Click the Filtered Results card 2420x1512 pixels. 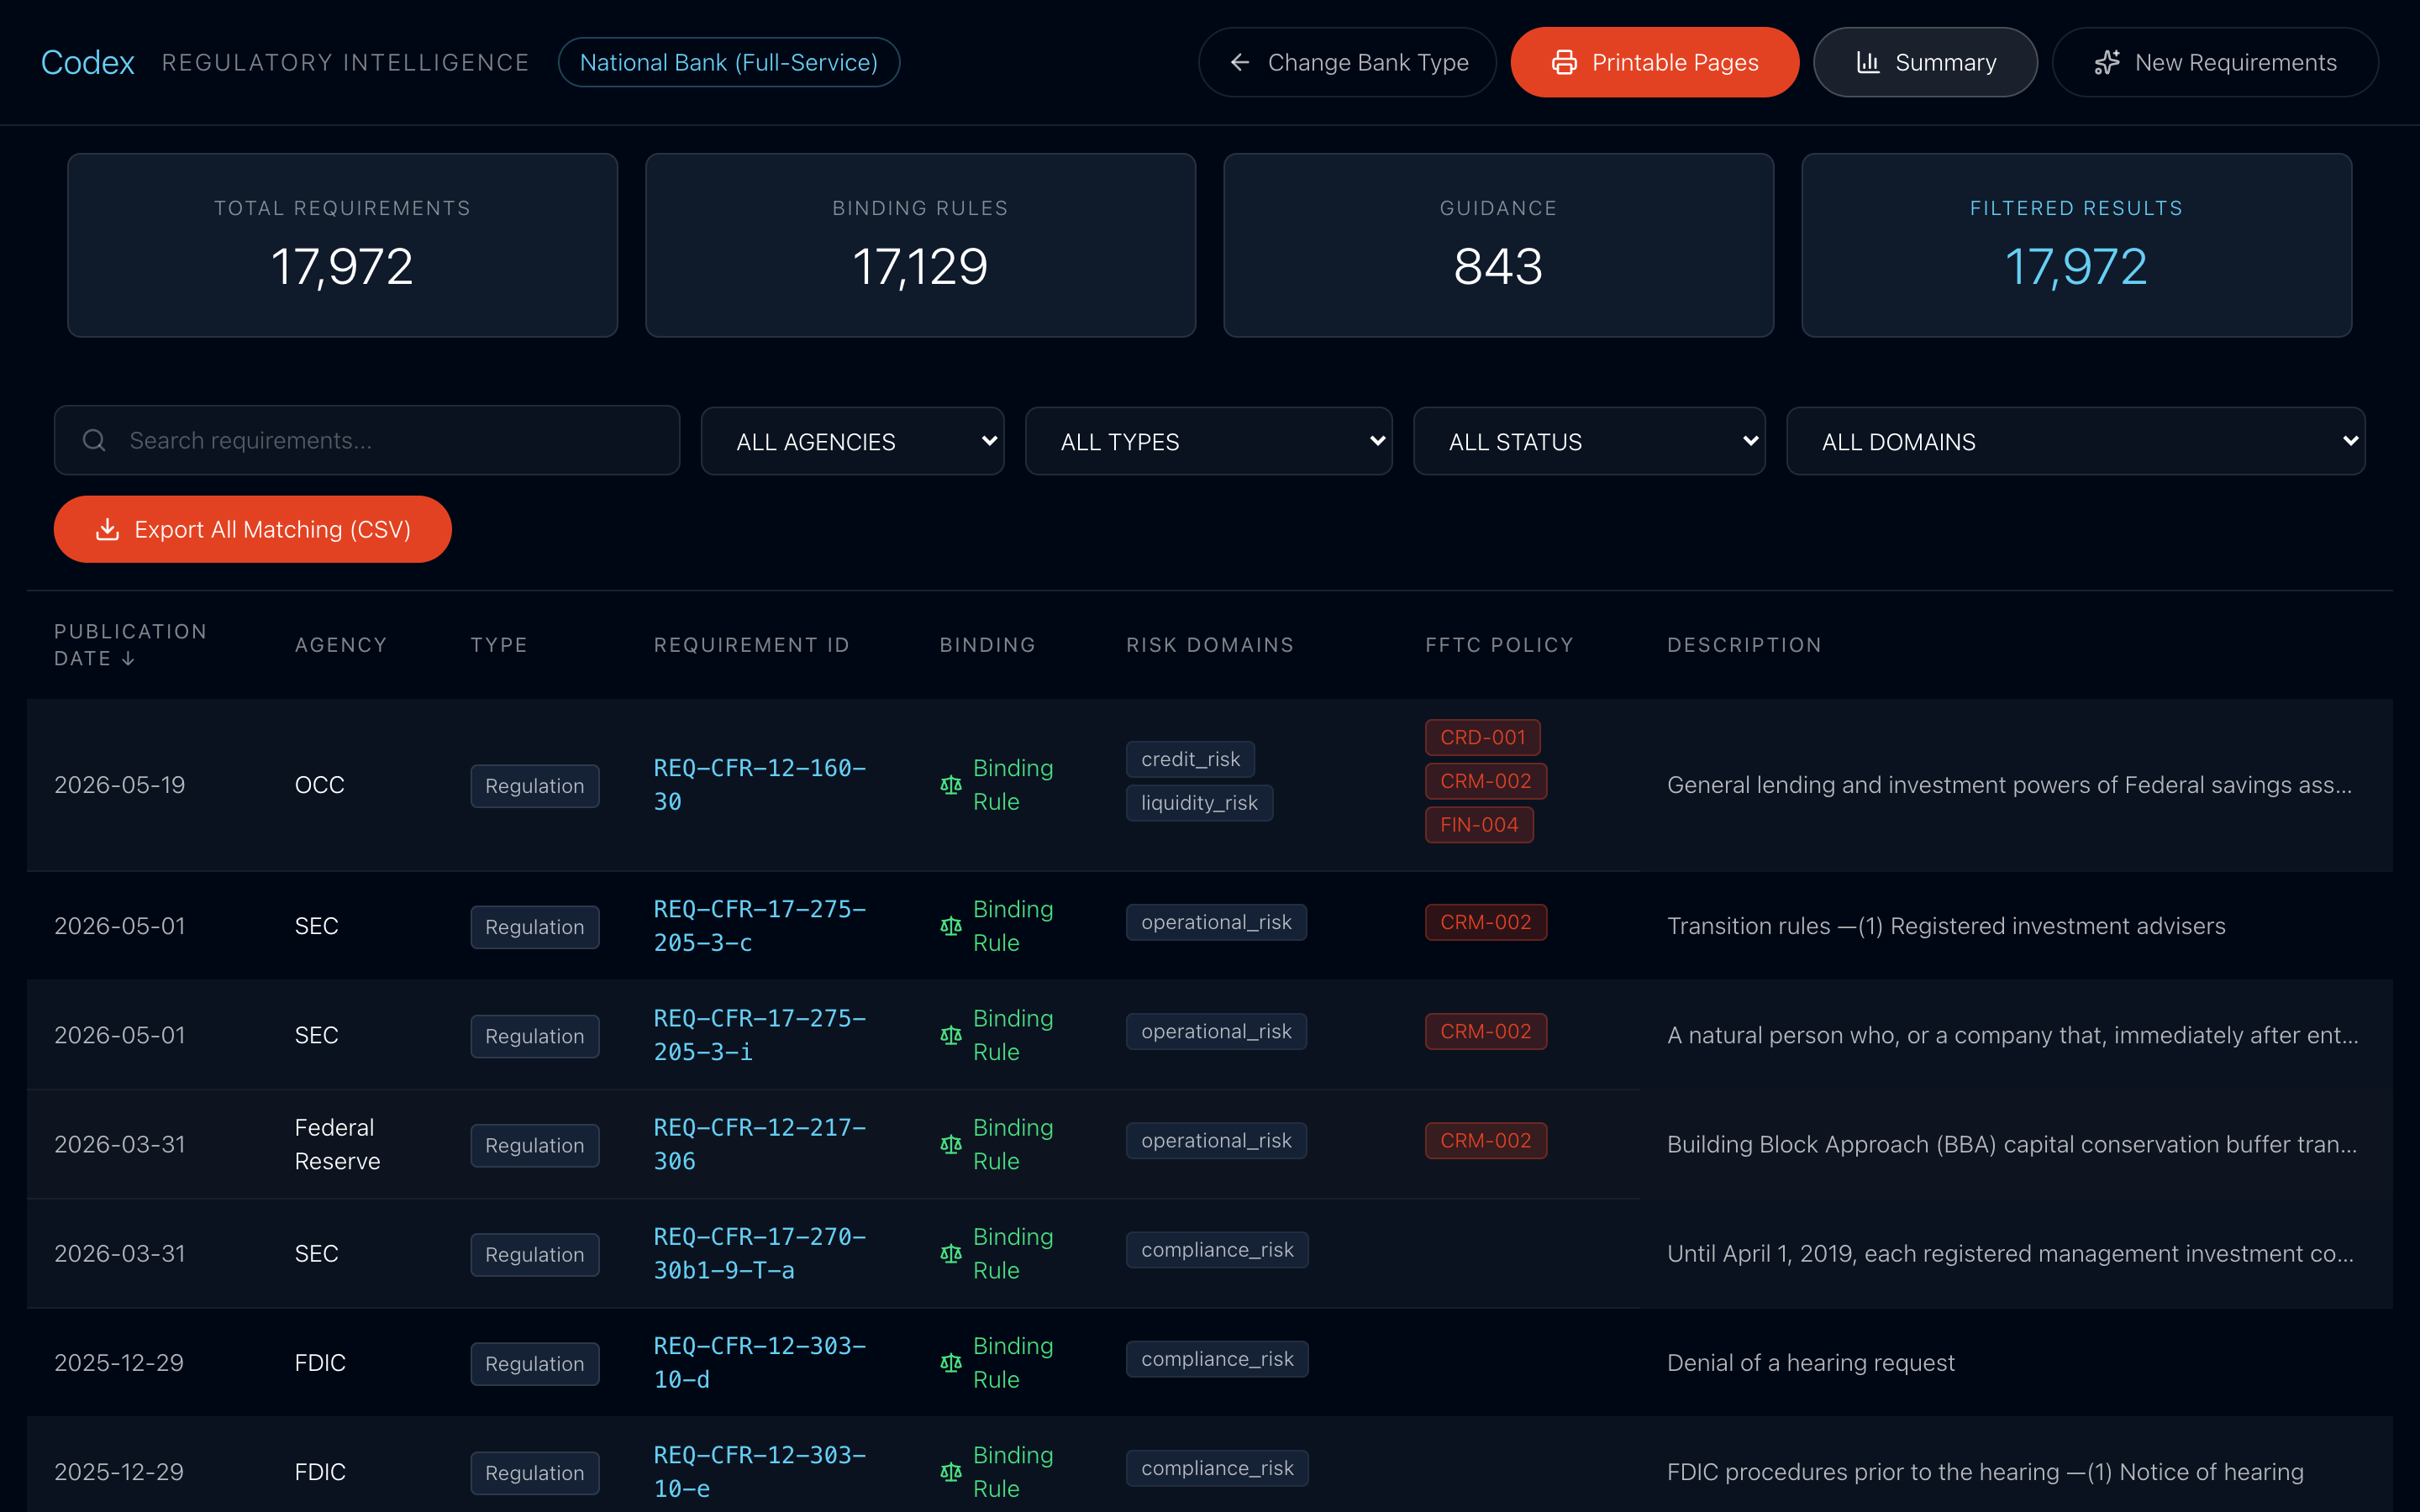2076,245
